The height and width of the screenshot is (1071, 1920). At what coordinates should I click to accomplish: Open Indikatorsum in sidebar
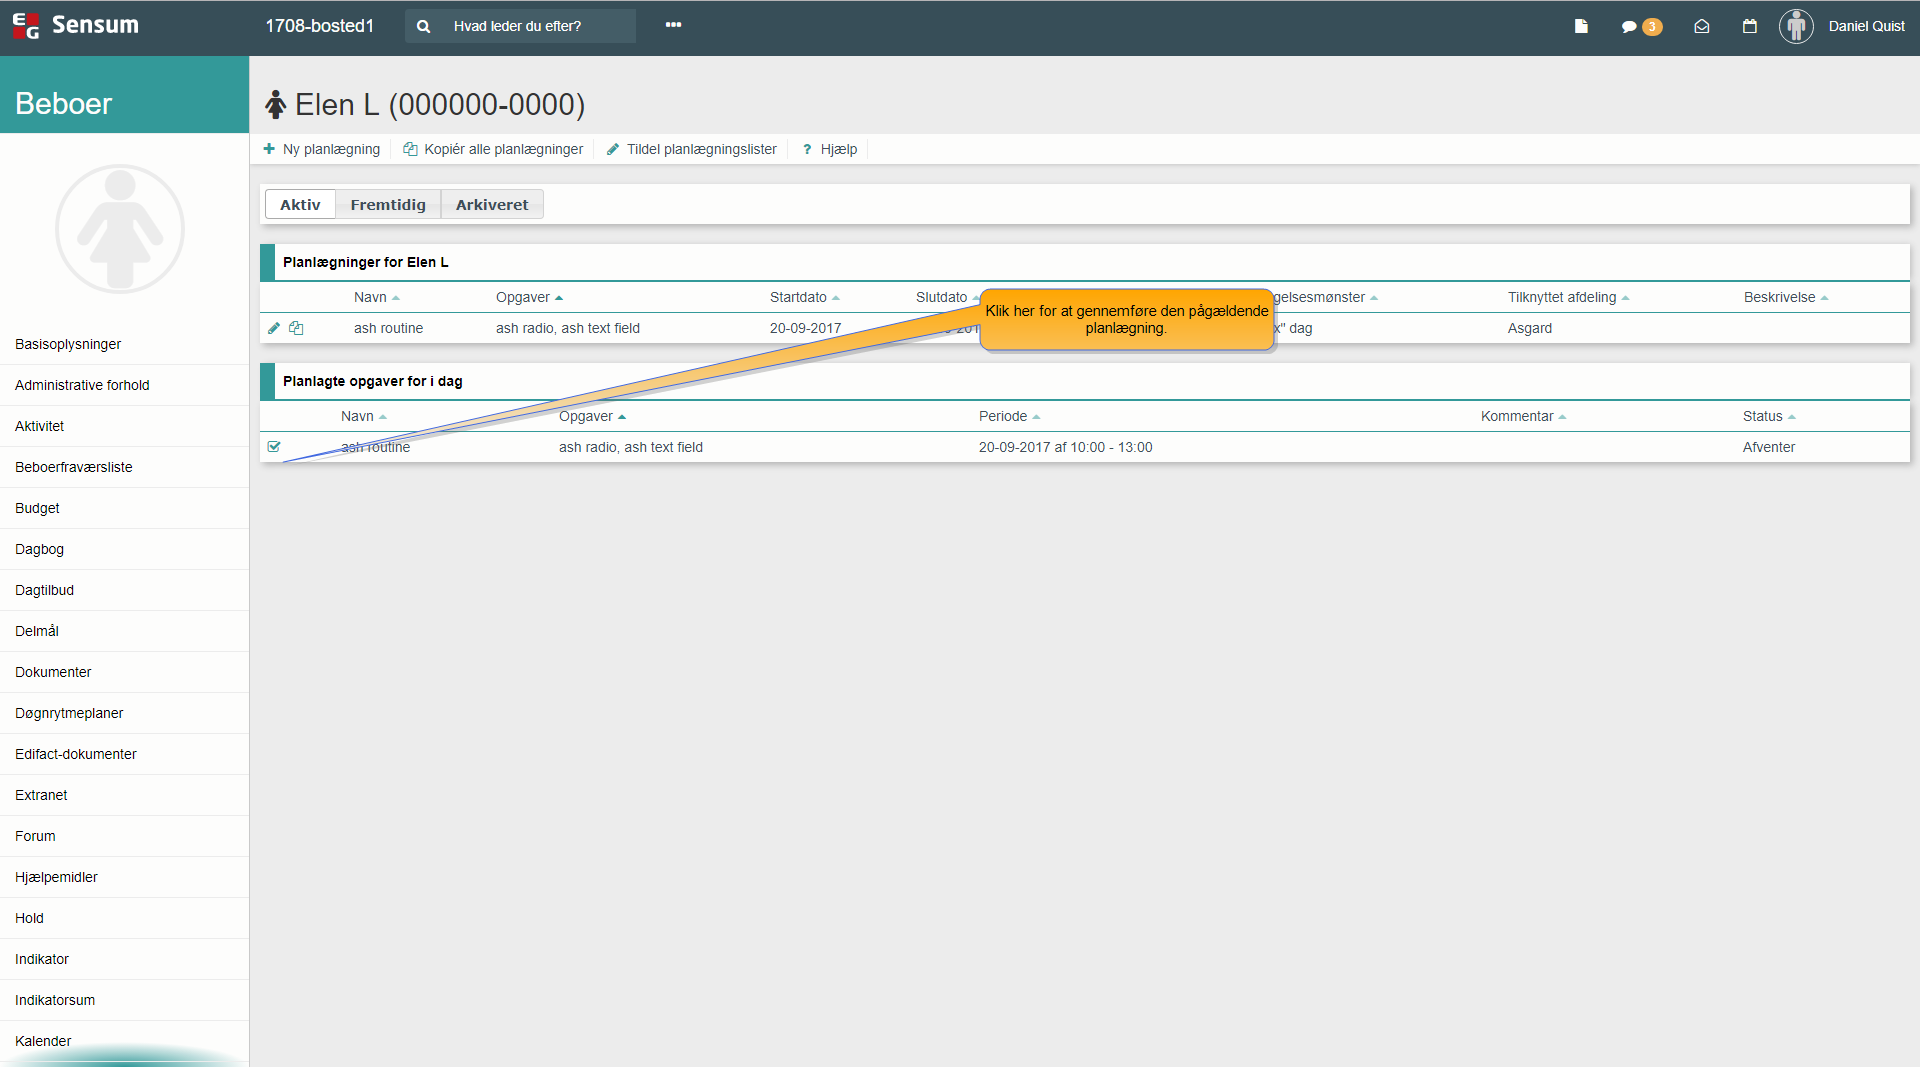coord(124,1000)
